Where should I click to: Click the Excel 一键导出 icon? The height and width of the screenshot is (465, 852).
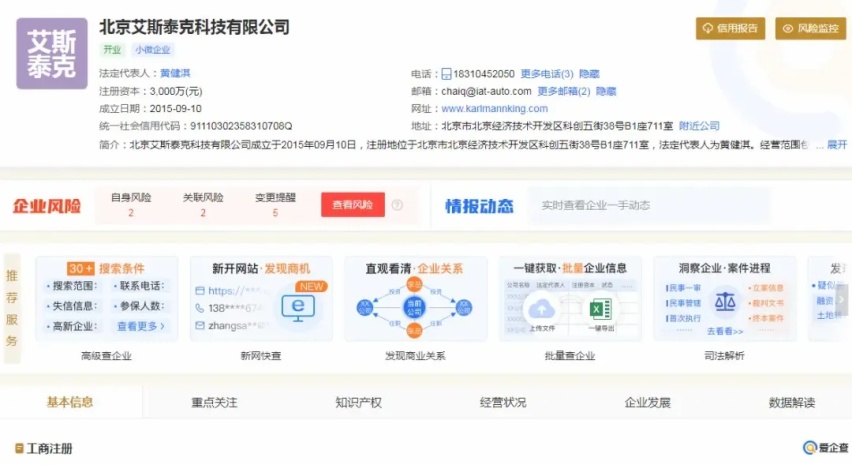point(601,310)
